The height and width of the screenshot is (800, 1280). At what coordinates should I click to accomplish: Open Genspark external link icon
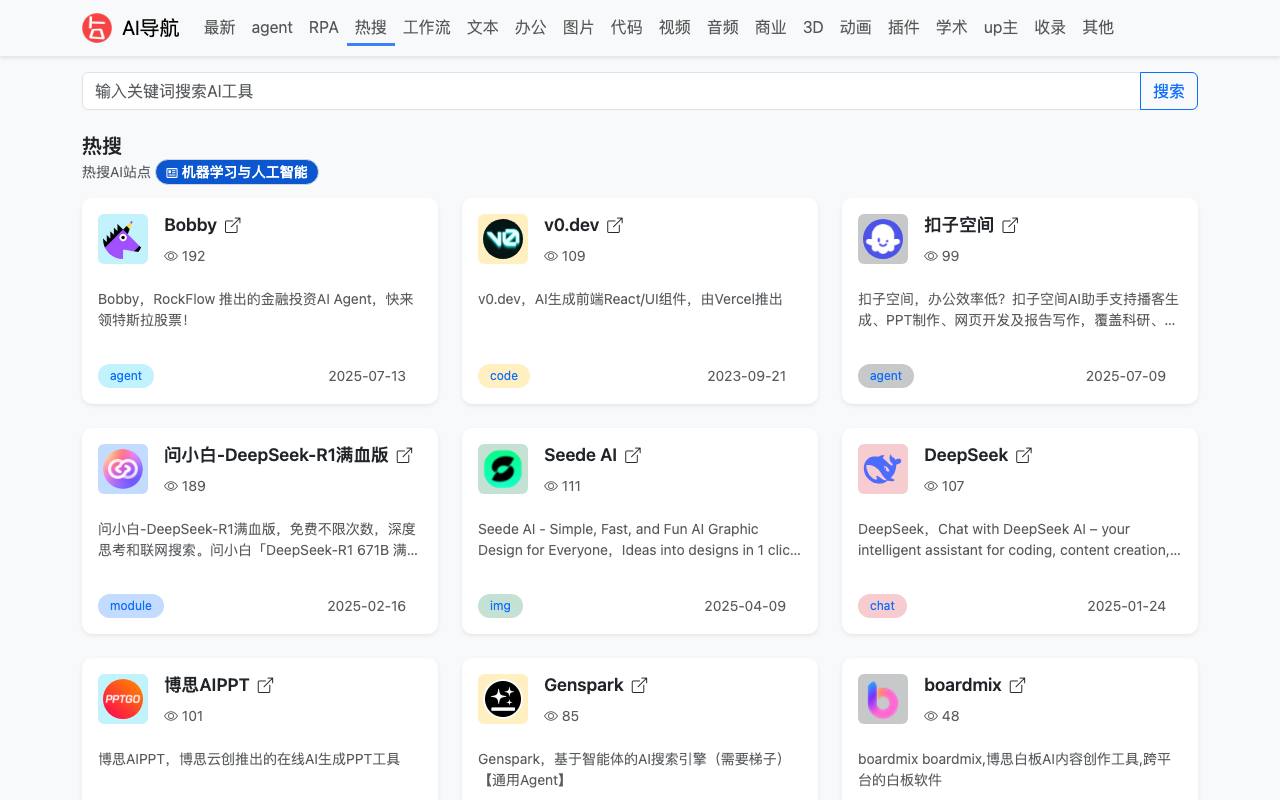[x=640, y=685]
